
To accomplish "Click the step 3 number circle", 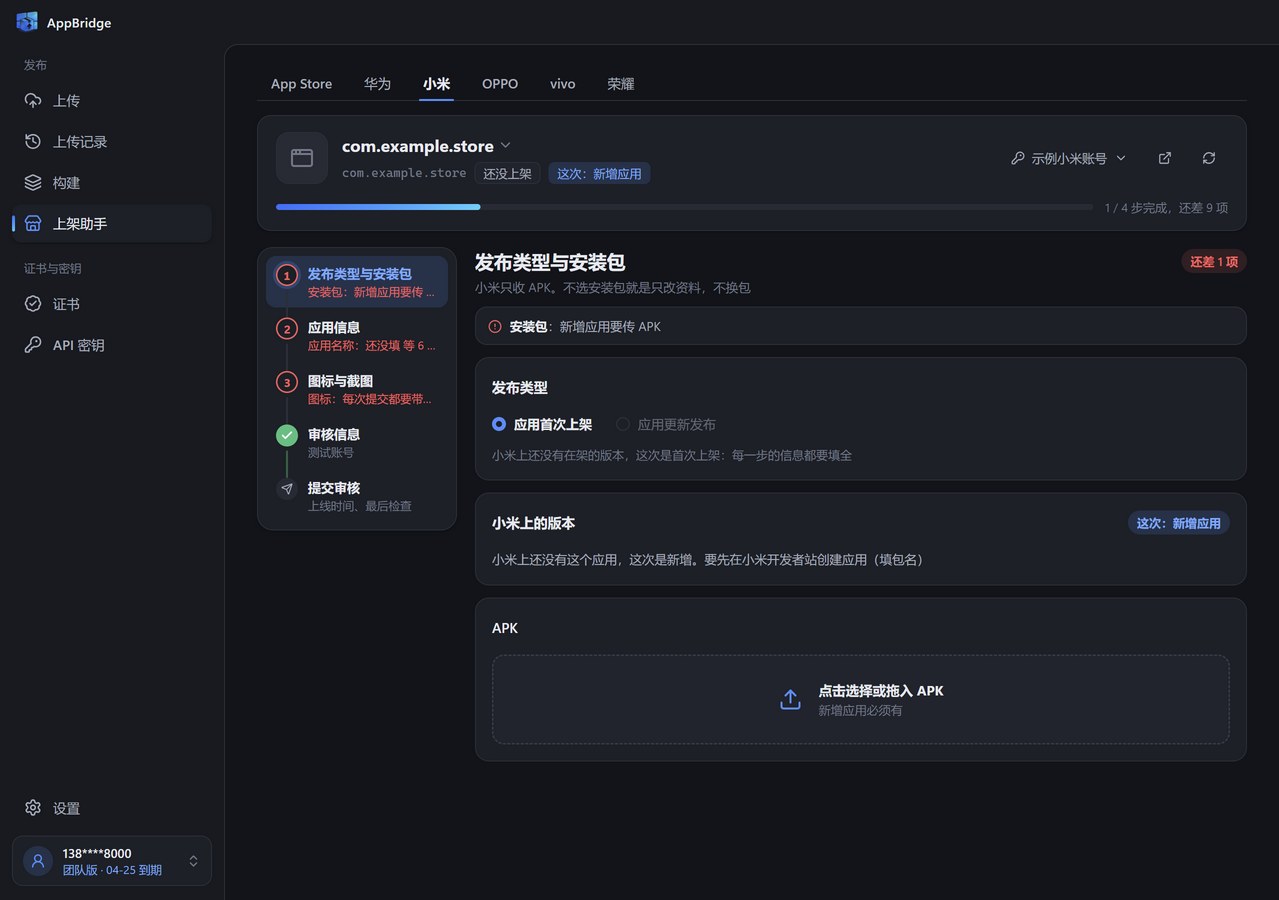I will (x=287, y=382).
